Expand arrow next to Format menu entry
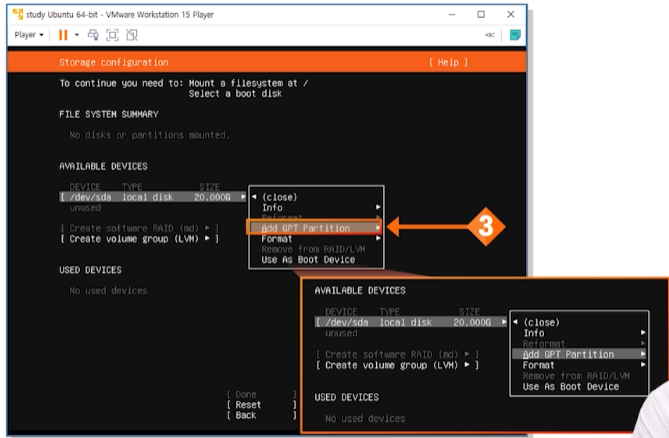669x438 pixels. (378, 238)
